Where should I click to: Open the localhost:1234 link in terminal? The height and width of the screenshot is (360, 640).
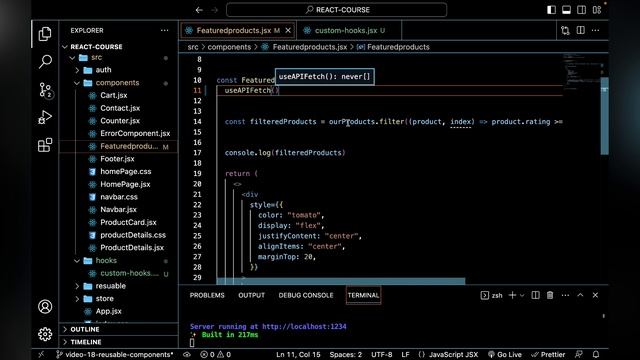pyautogui.click(x=304, y=327)
